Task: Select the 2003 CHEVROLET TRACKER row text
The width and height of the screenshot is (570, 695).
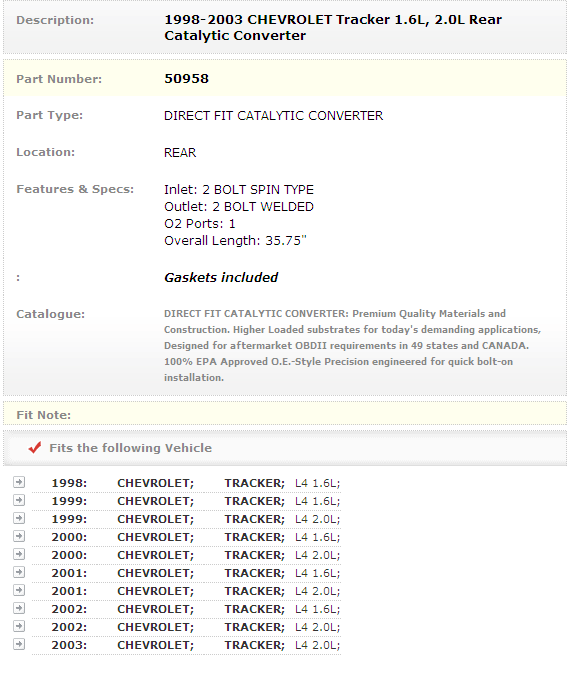Action: tap(195, 645)
